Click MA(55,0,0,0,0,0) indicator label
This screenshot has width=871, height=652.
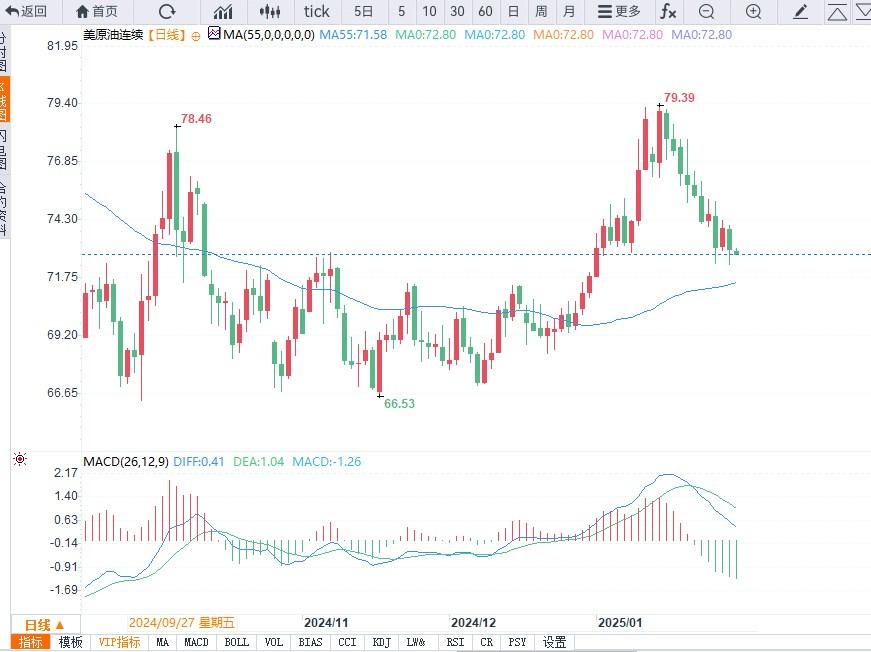tap(269, 34)
